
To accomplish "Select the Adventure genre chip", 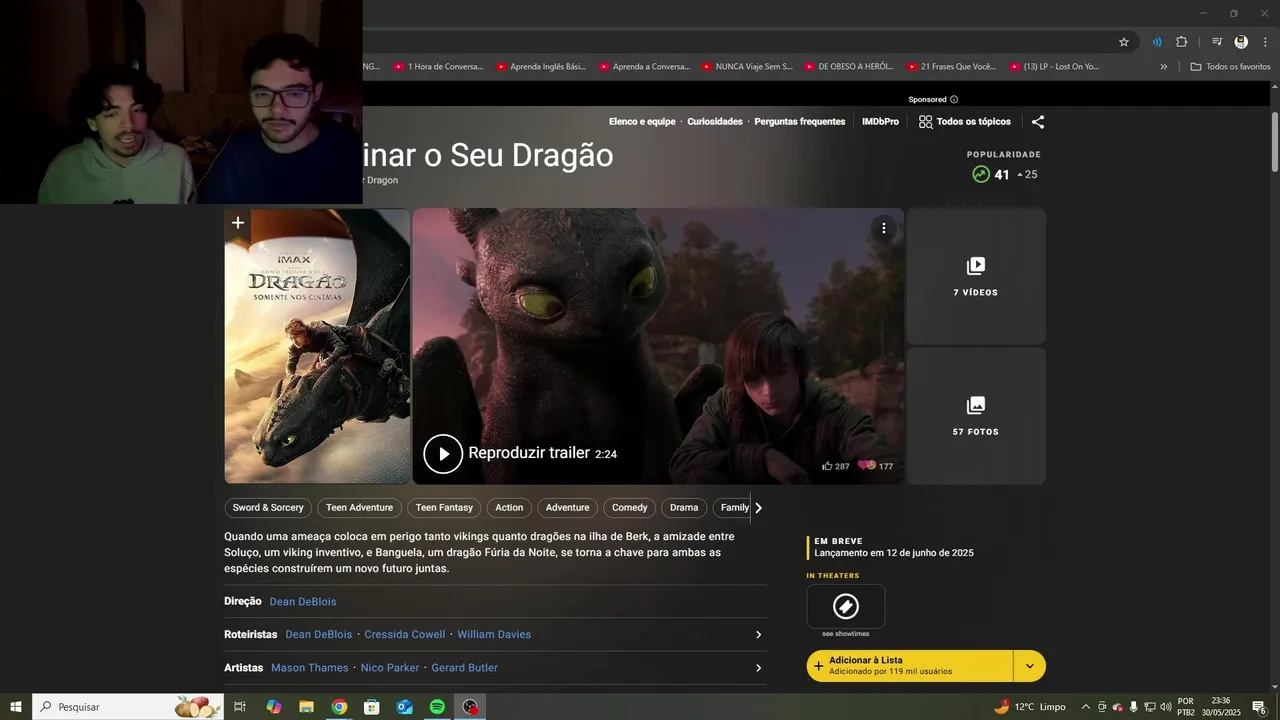I will (567, 508).
